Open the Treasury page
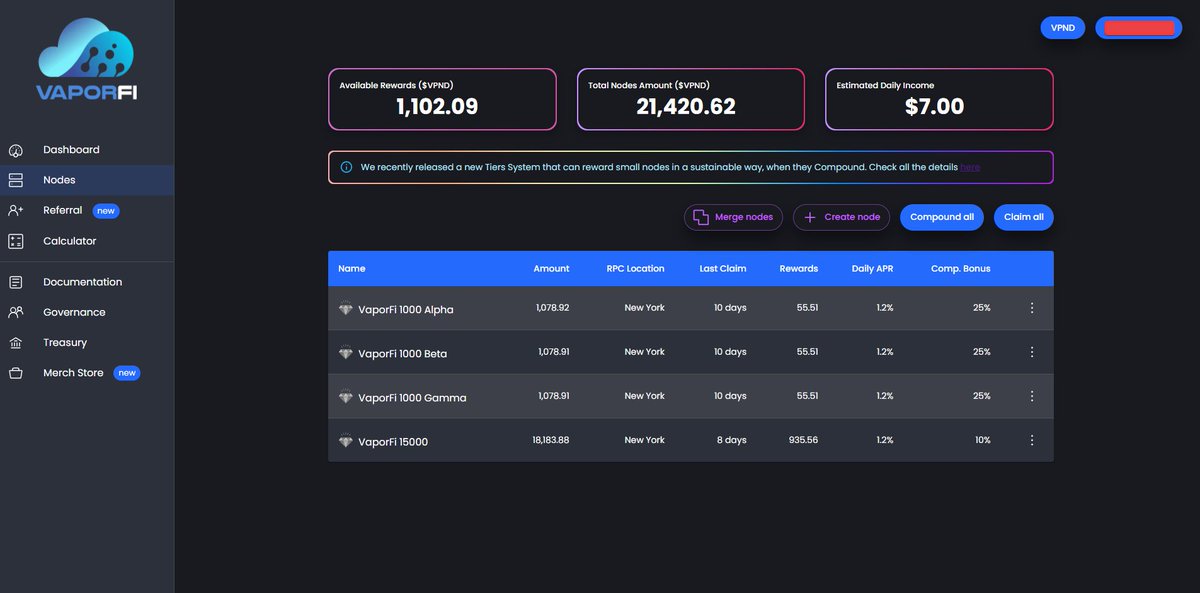This screenshot has height=593, width=1200. tap(87, 342)
